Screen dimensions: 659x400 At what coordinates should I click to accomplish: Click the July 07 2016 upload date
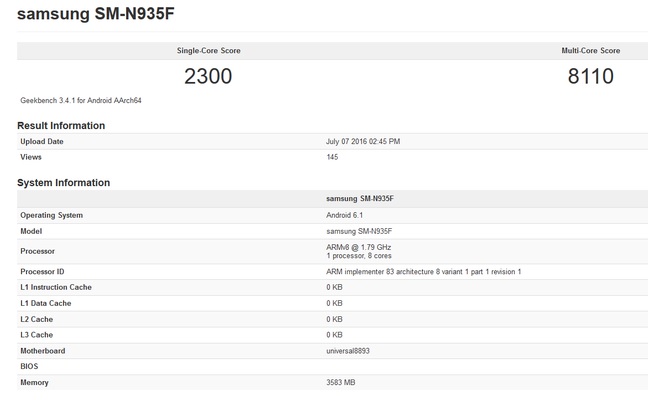pos(363,142)
